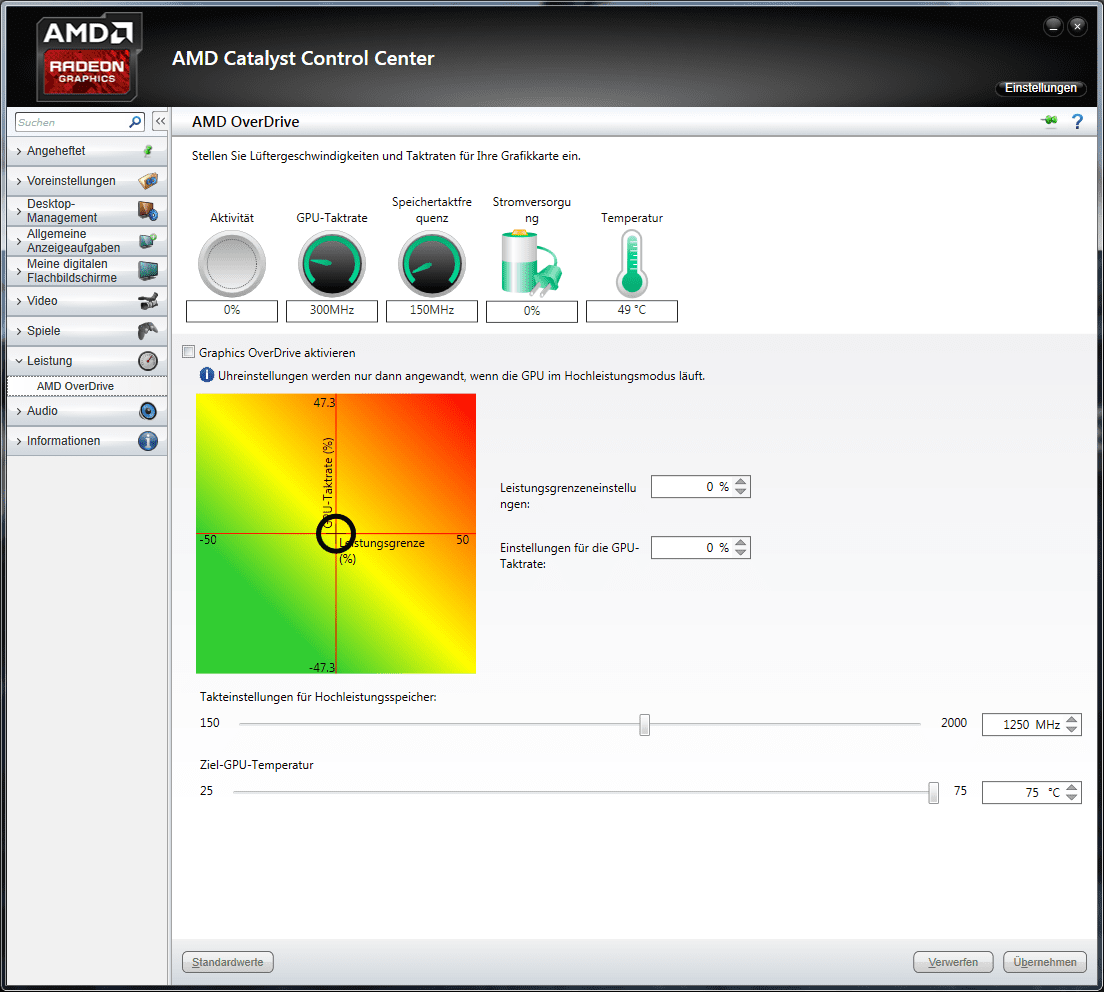This screenshot has width=1104, height=992.
Task: Decrease GPU-Taktrate setting with down arrow
Action: (x=741, y=553)
